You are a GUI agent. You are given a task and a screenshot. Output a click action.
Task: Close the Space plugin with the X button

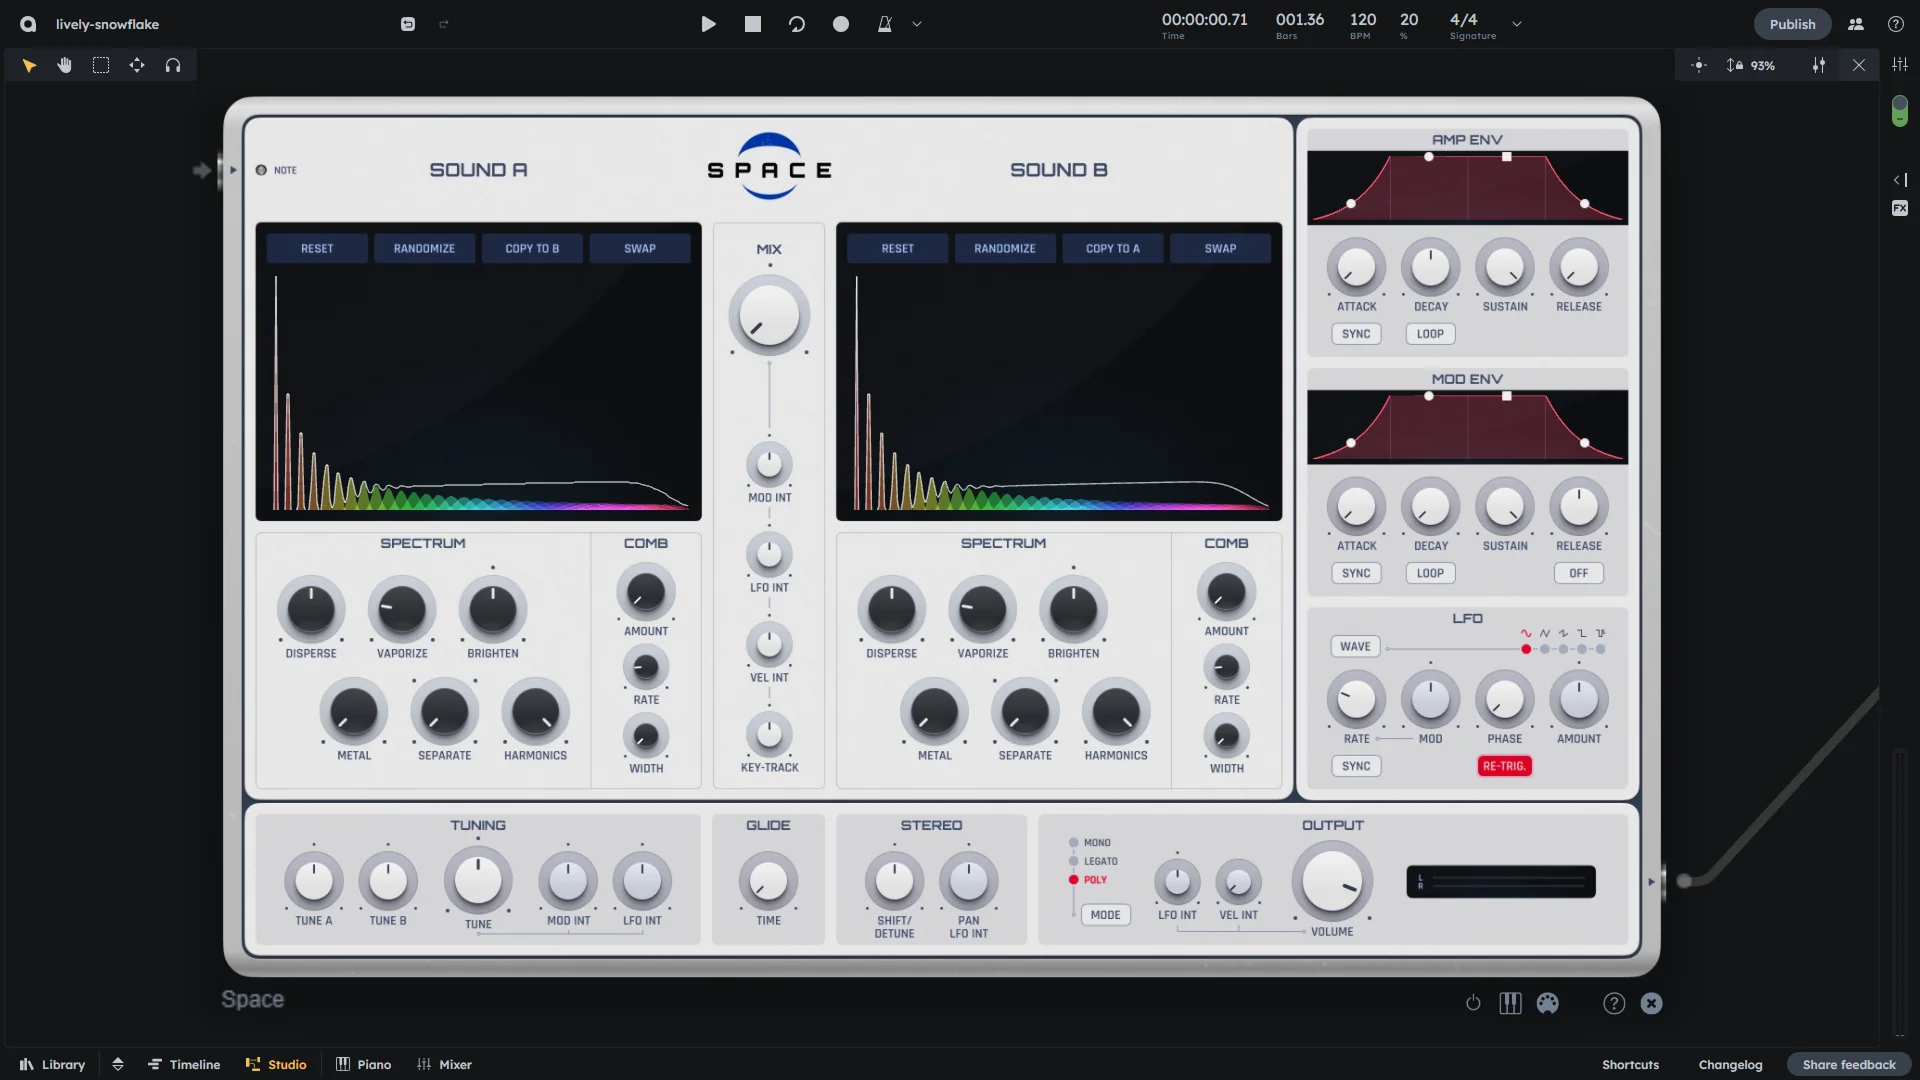pyautogui.click(x=1651, y=1003)
